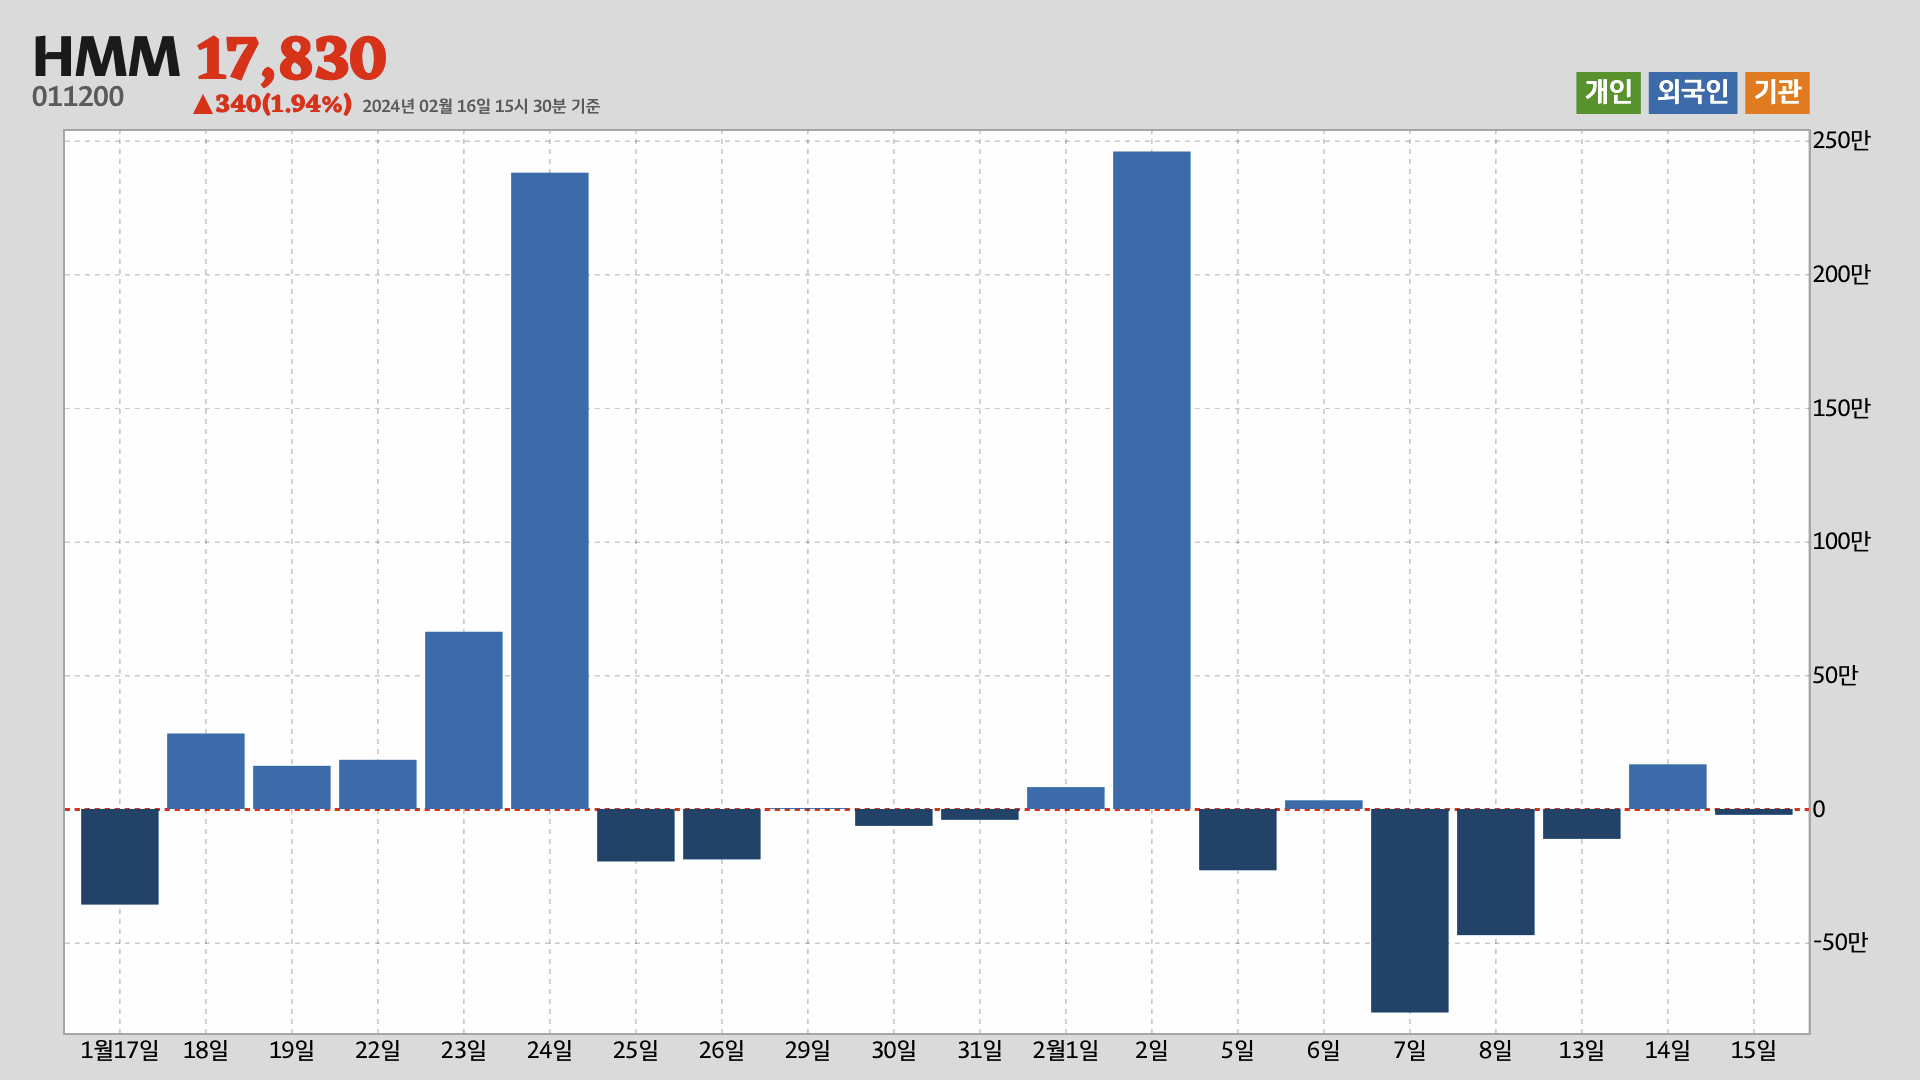Click the y-axis label 100만
This screenshot has width=1920, height=1080.
[x=1841, y=542]
